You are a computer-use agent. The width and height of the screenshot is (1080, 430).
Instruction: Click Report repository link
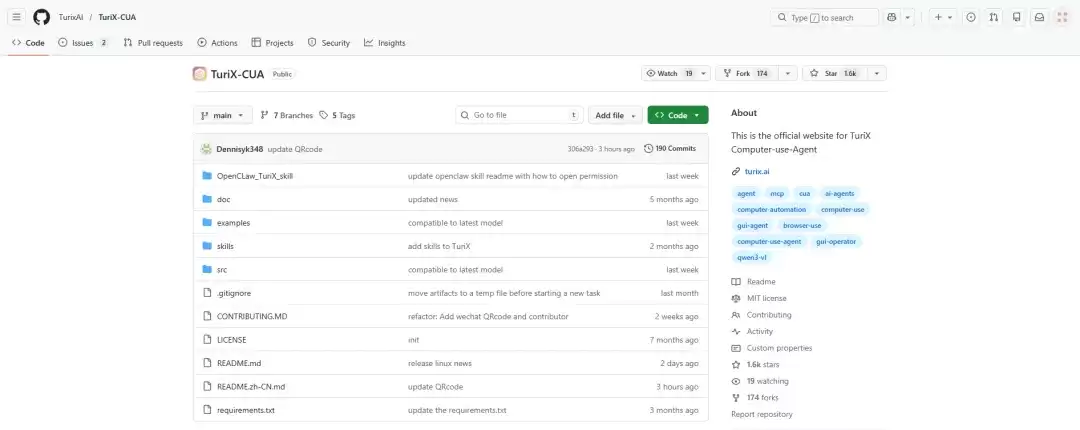point(762,414)
